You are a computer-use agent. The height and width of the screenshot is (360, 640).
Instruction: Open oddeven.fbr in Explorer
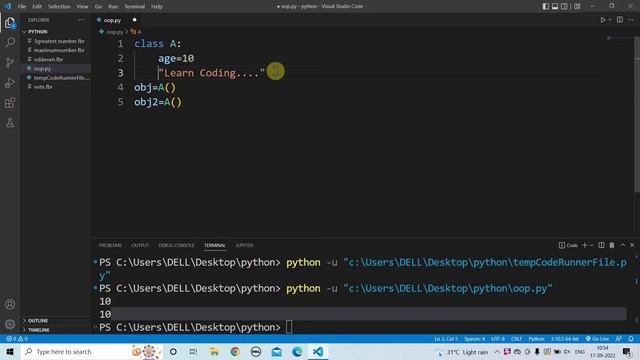[x=48, y=59]
